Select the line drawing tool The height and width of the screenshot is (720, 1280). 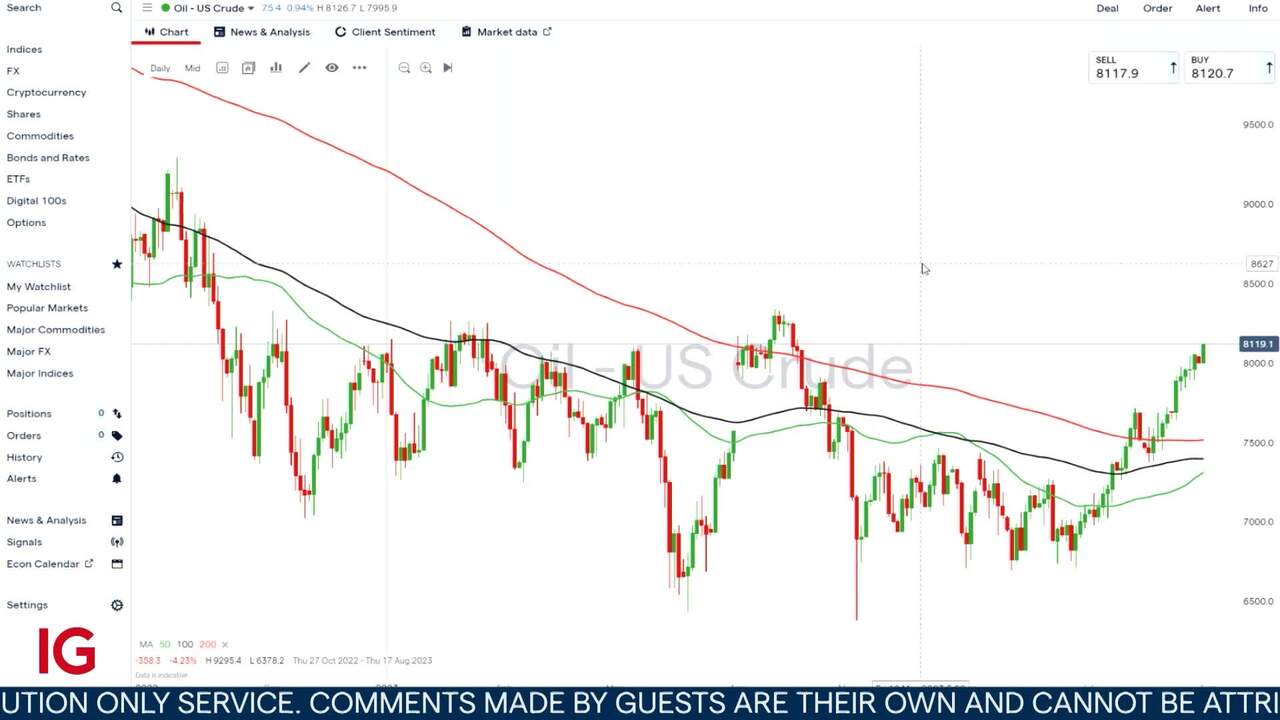[304, 68]
